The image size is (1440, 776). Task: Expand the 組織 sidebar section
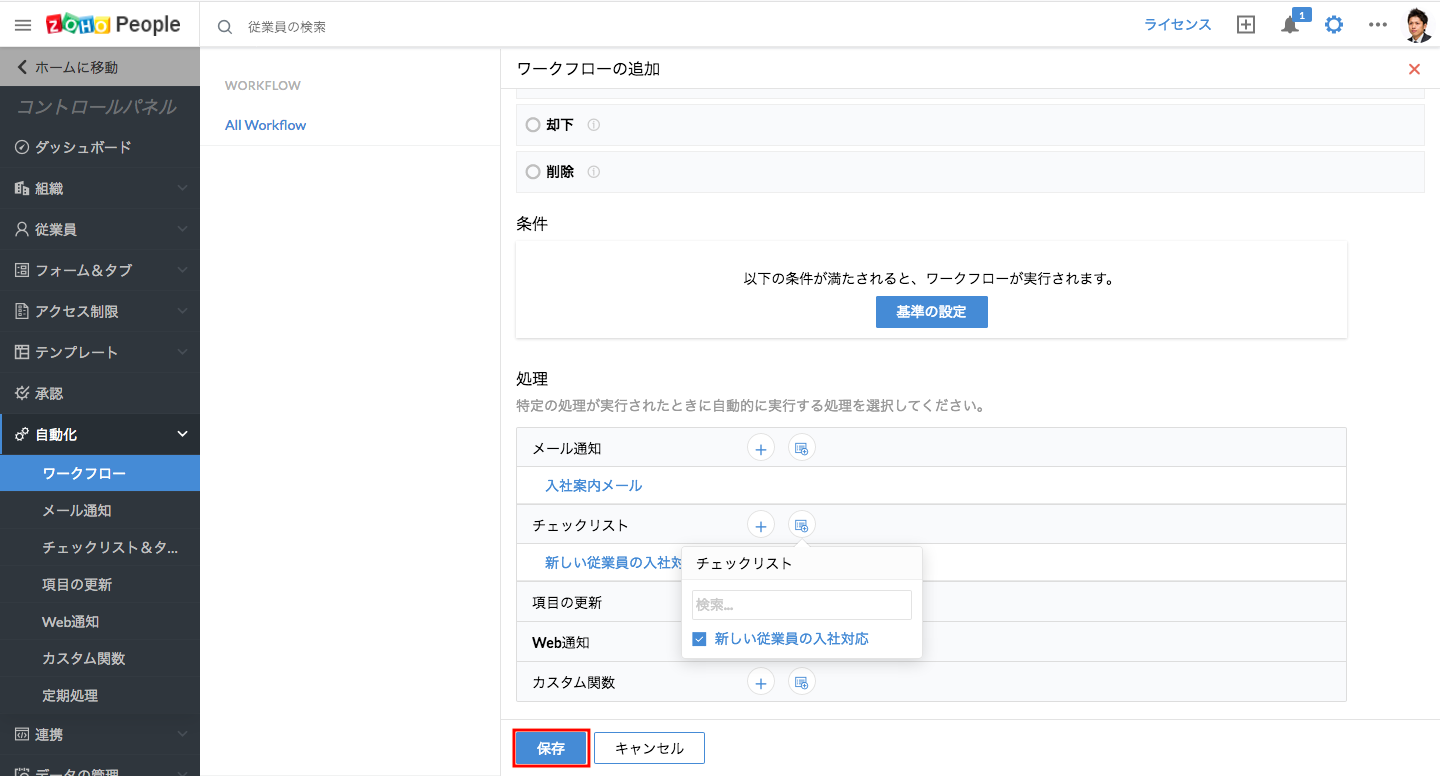click(100, 188)
